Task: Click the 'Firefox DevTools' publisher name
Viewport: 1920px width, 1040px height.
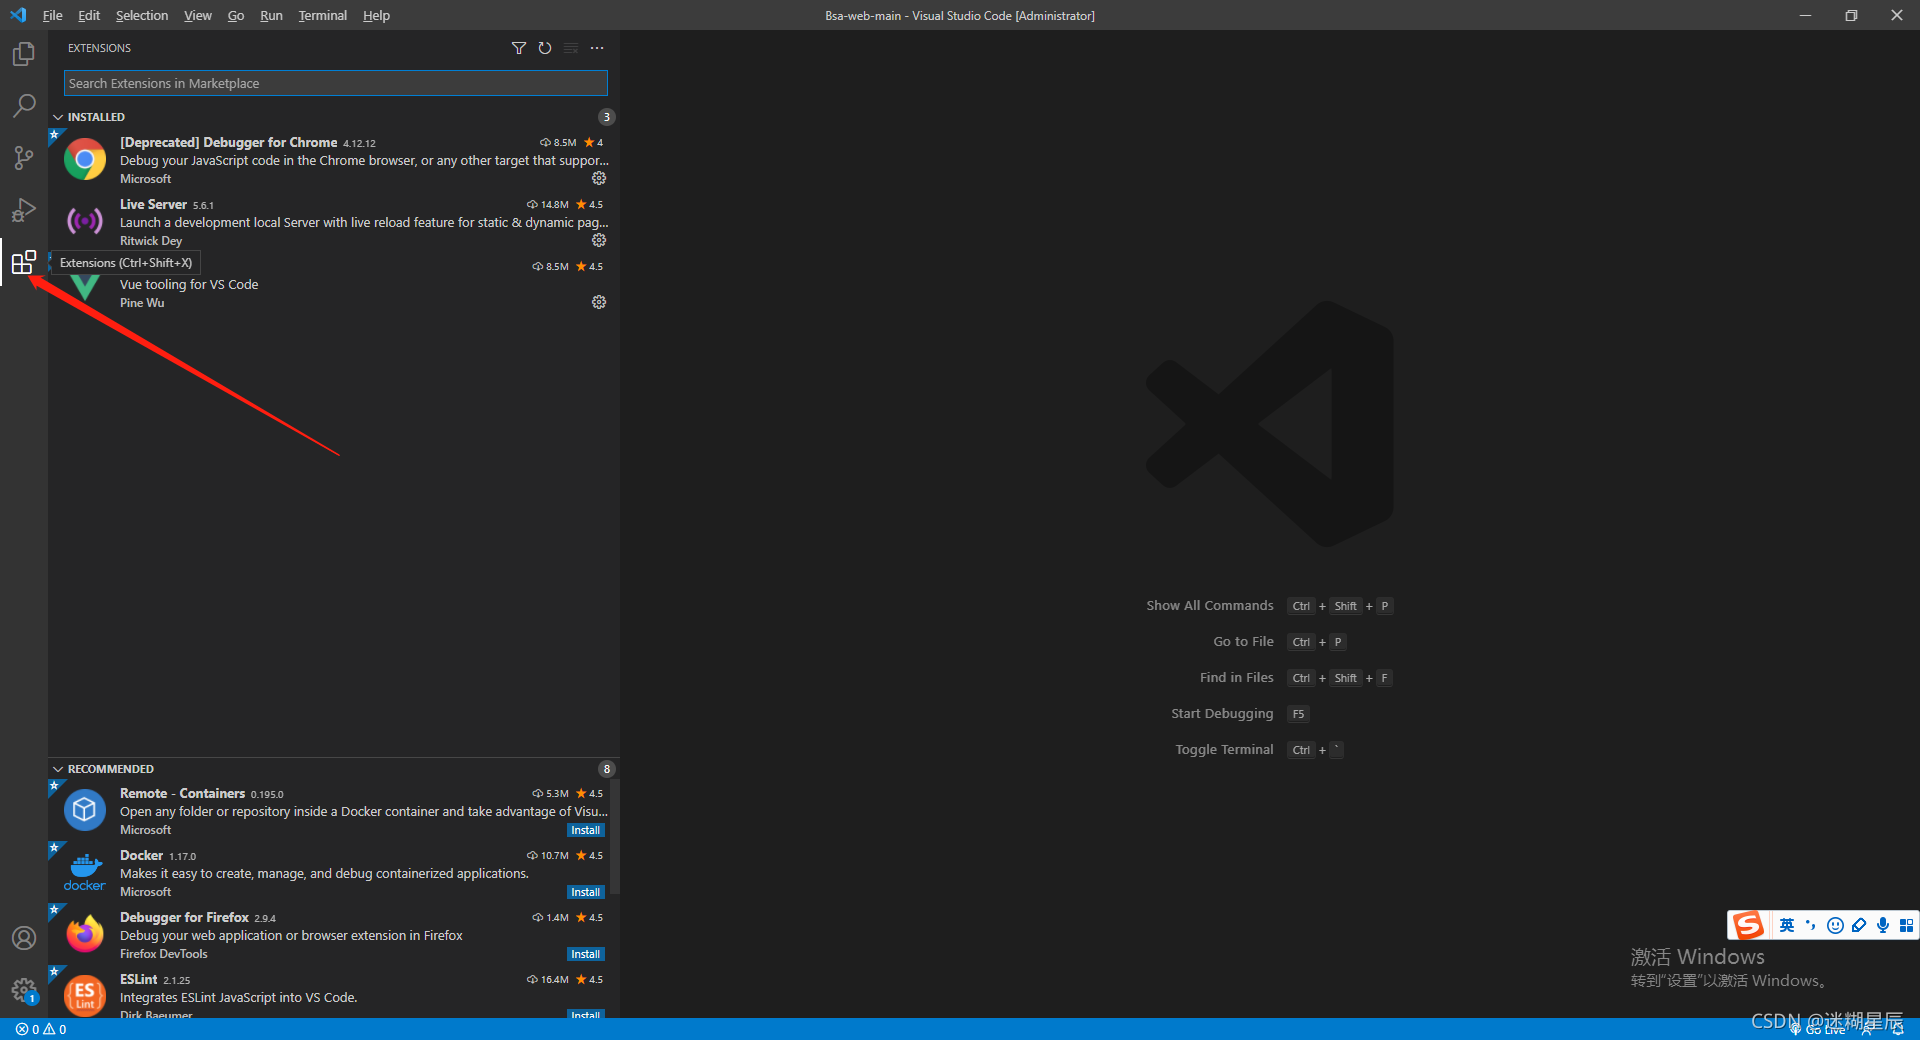Action: click(x=164, y=954)
